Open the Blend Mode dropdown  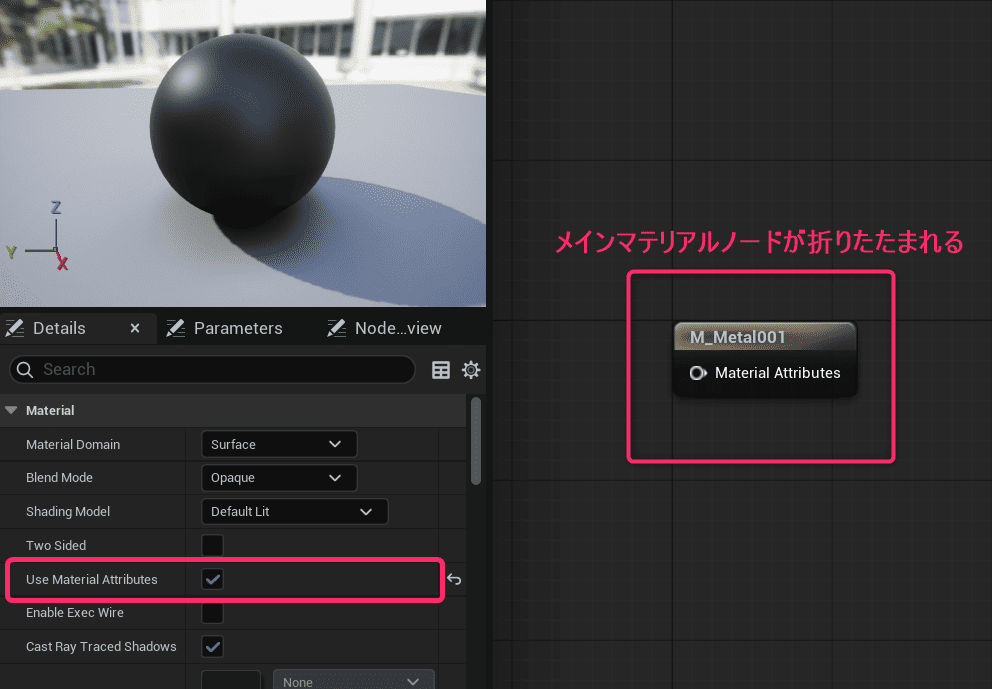[x=278, y=478]
